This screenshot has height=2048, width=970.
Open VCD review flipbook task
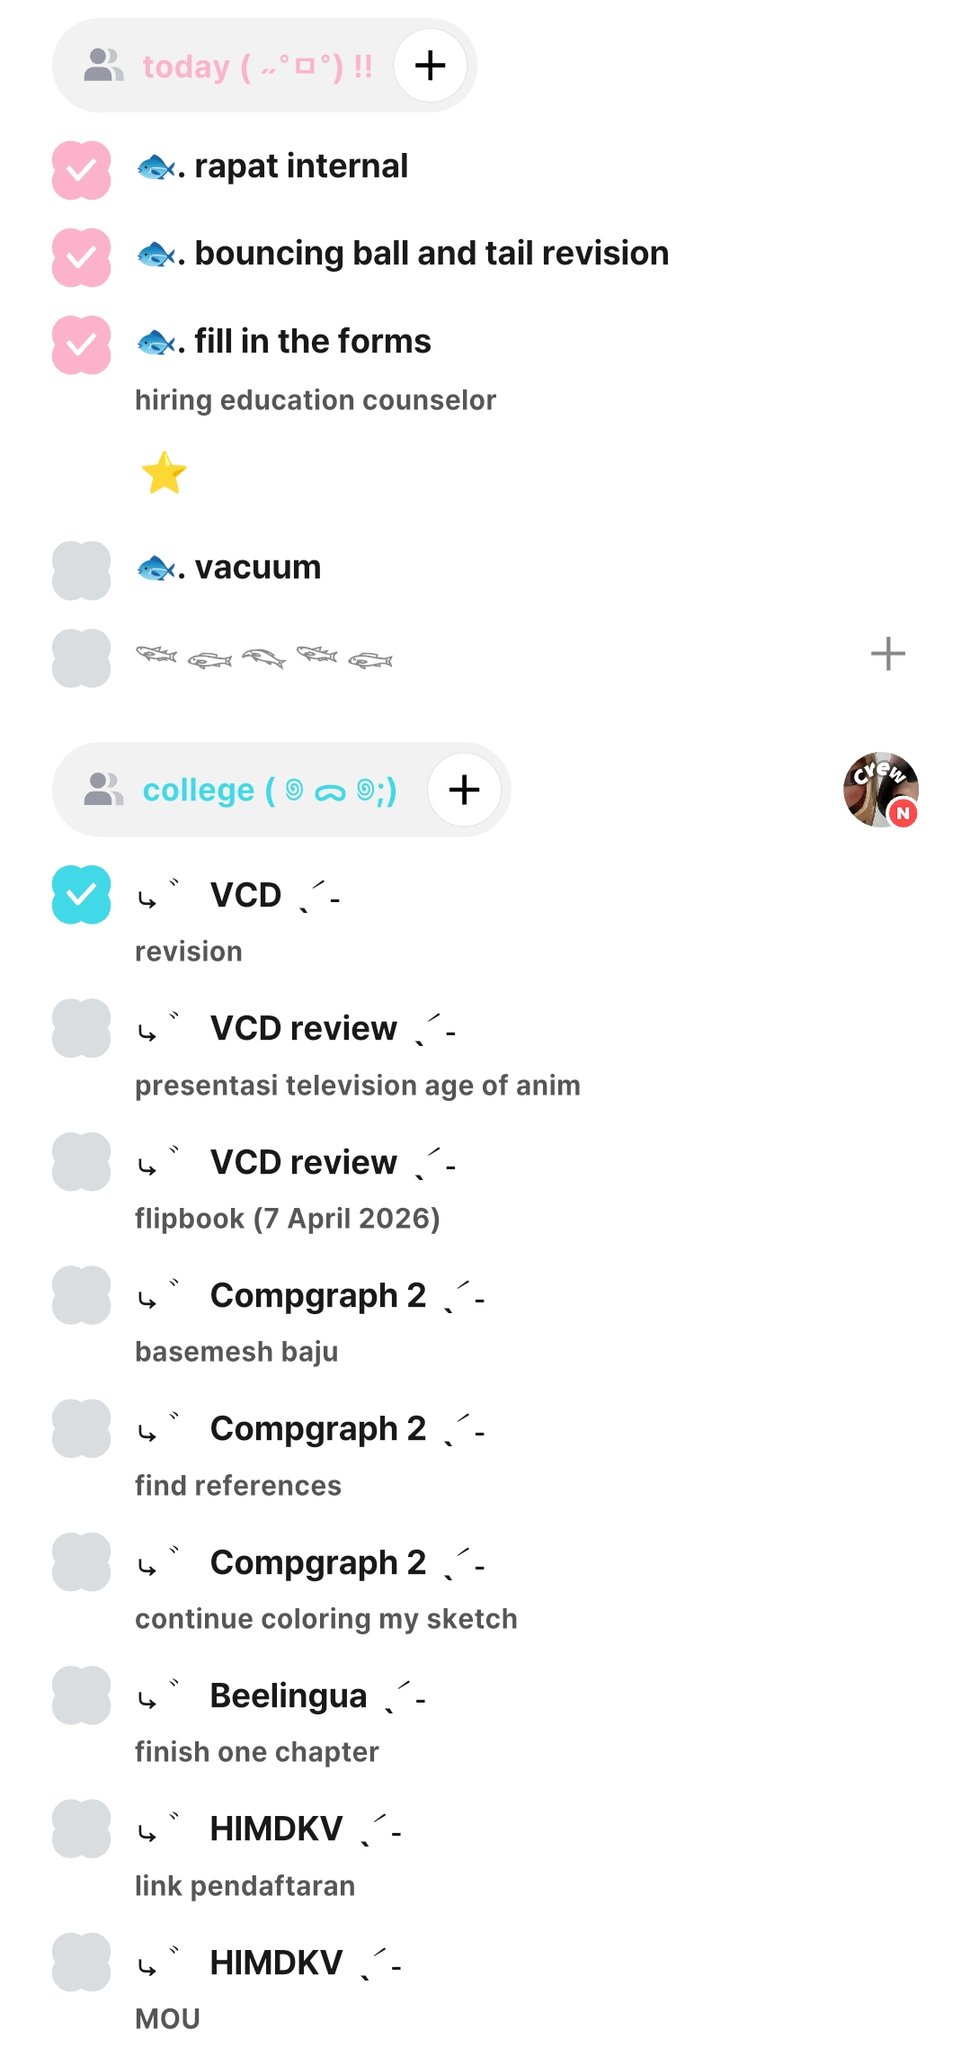[x=303, y=1163]
